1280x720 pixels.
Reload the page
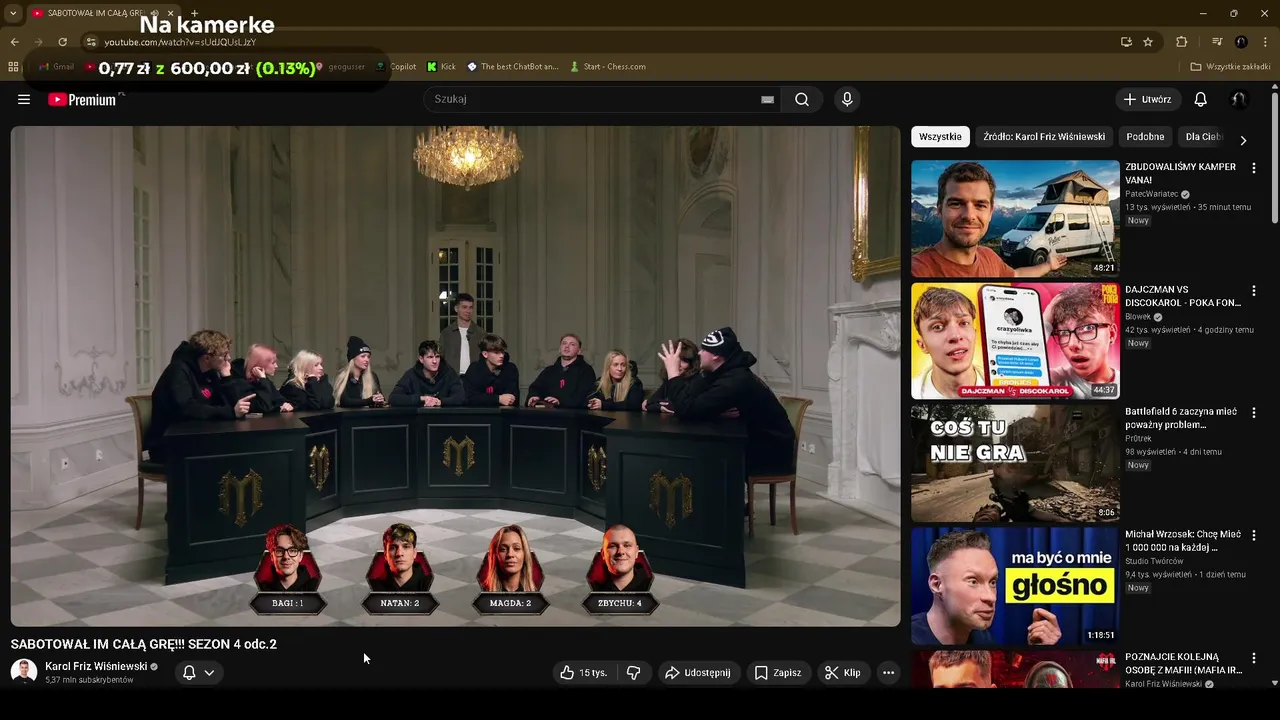pos(62,42)
